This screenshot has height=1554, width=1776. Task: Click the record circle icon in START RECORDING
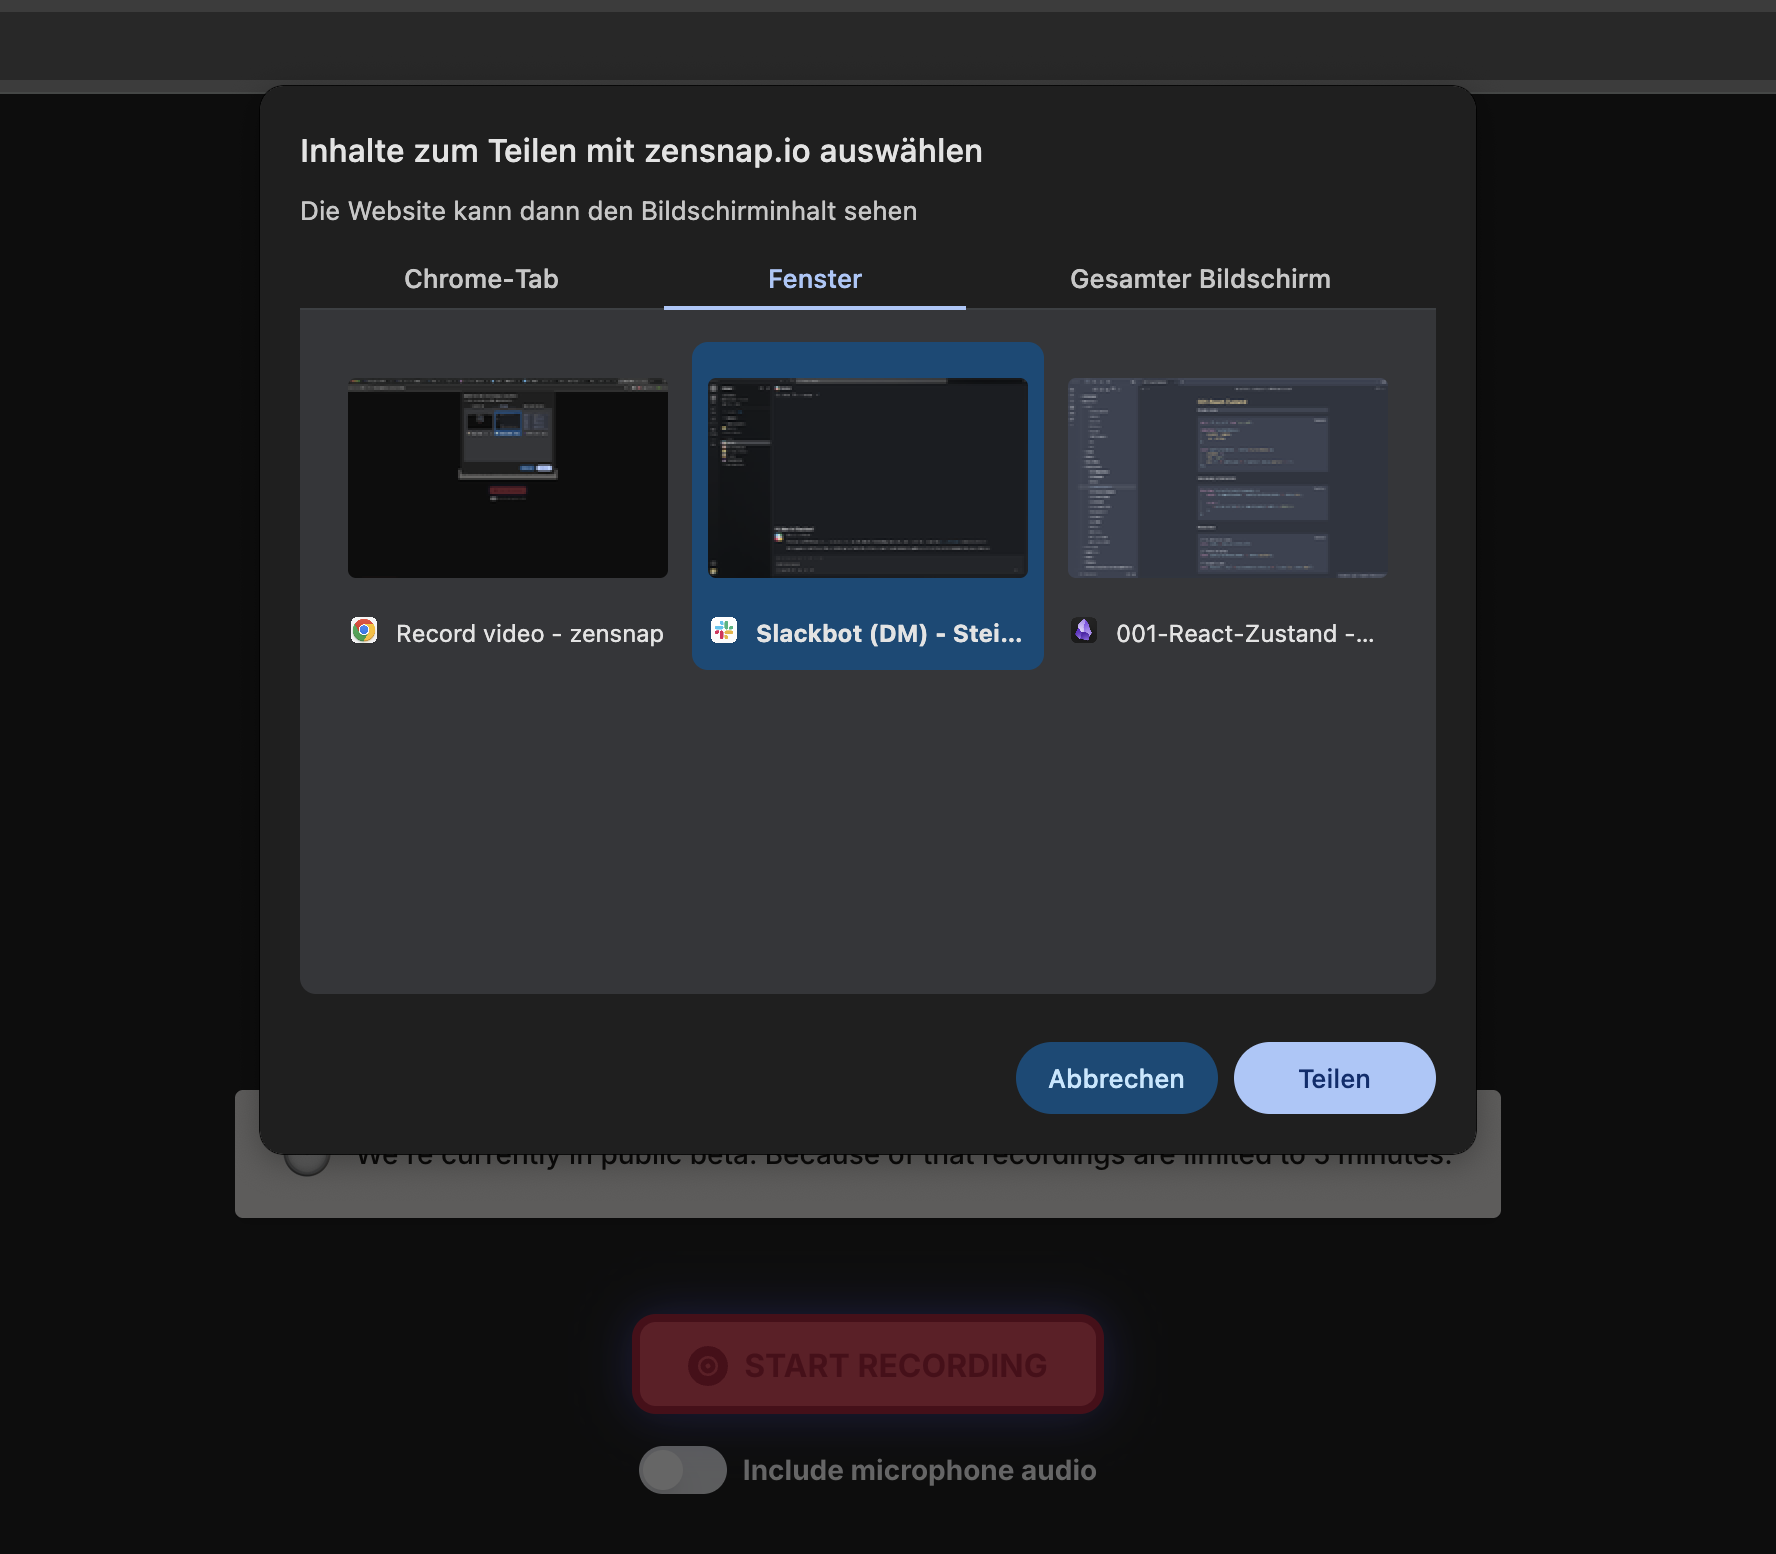(708, 1365)
